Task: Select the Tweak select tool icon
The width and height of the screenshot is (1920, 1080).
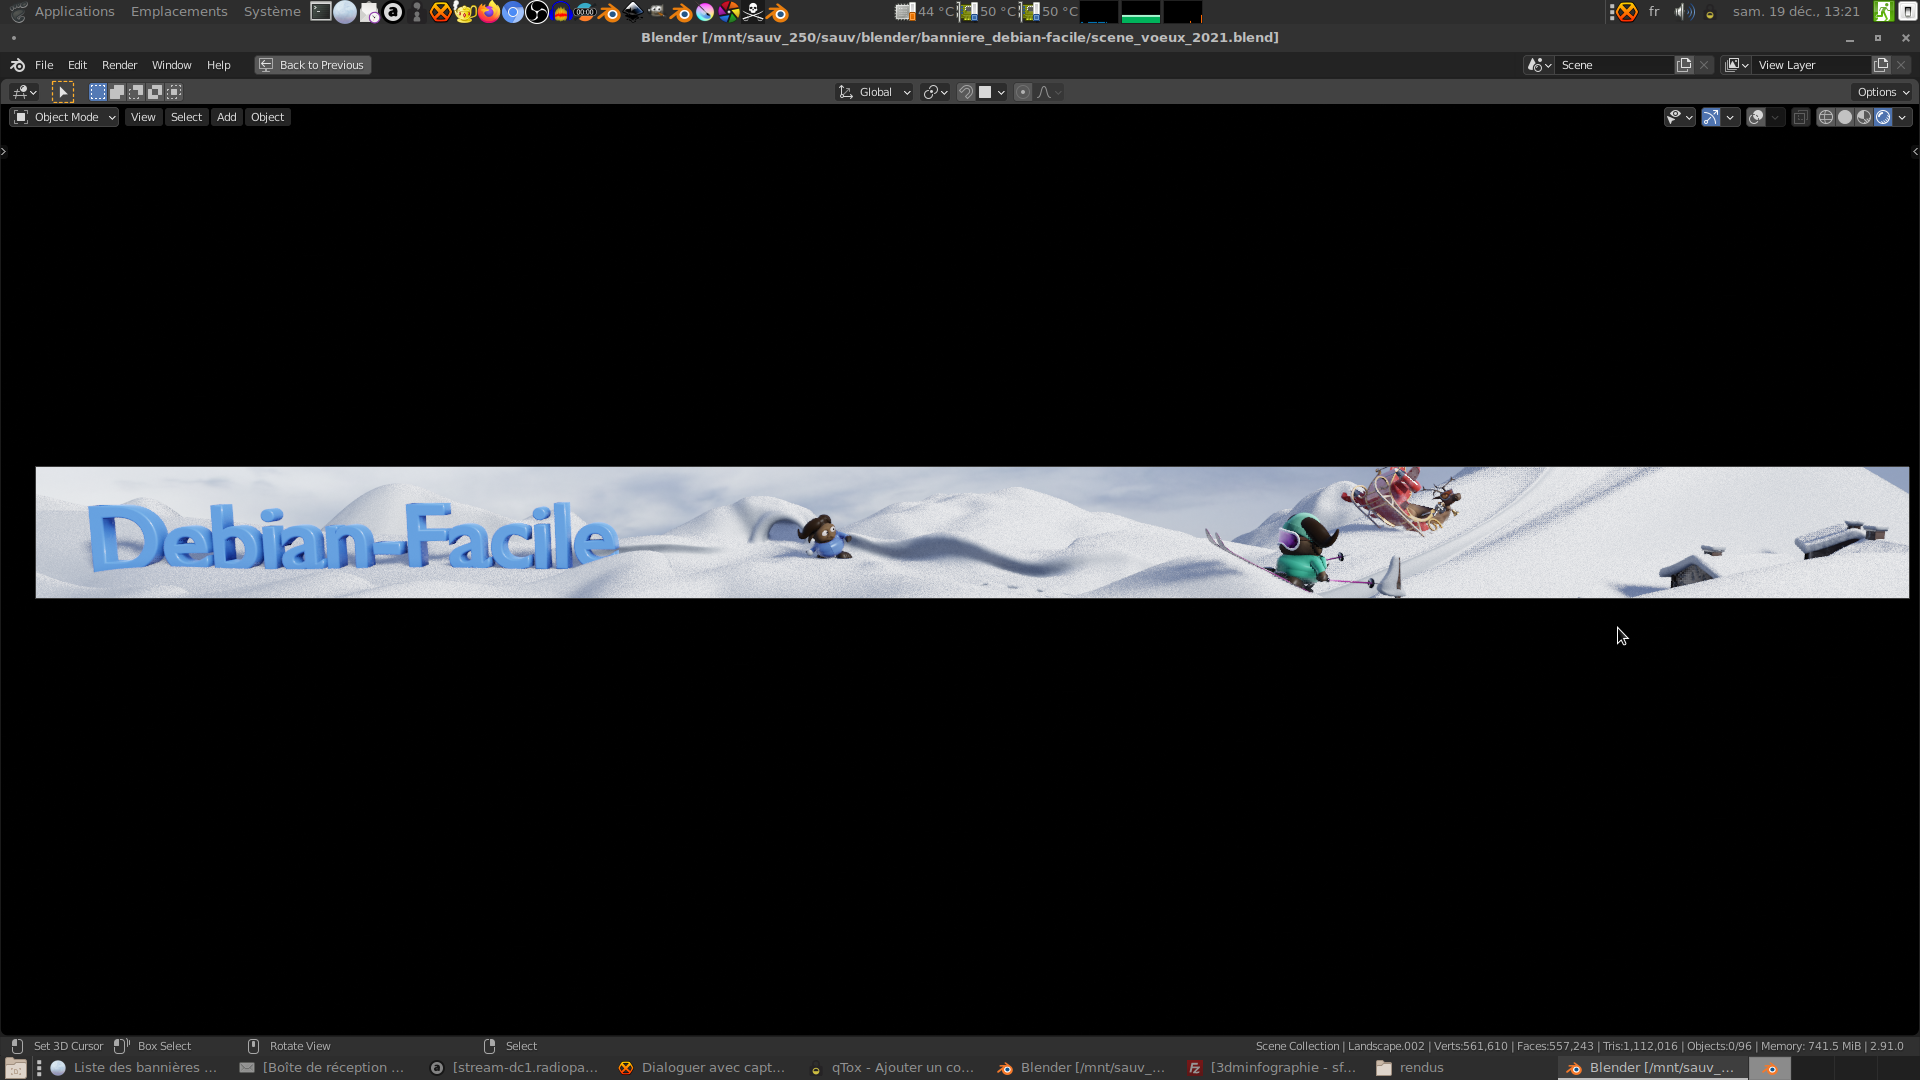Action: 63,92
